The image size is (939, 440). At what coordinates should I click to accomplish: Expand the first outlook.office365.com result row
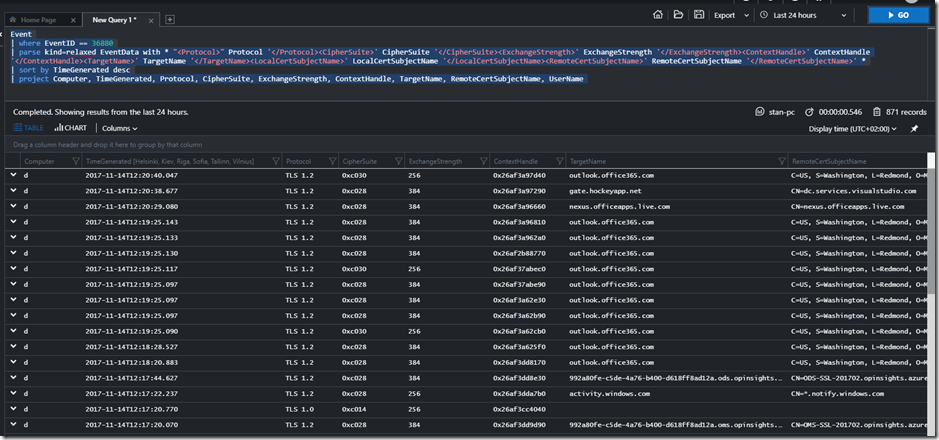[13, 175]
